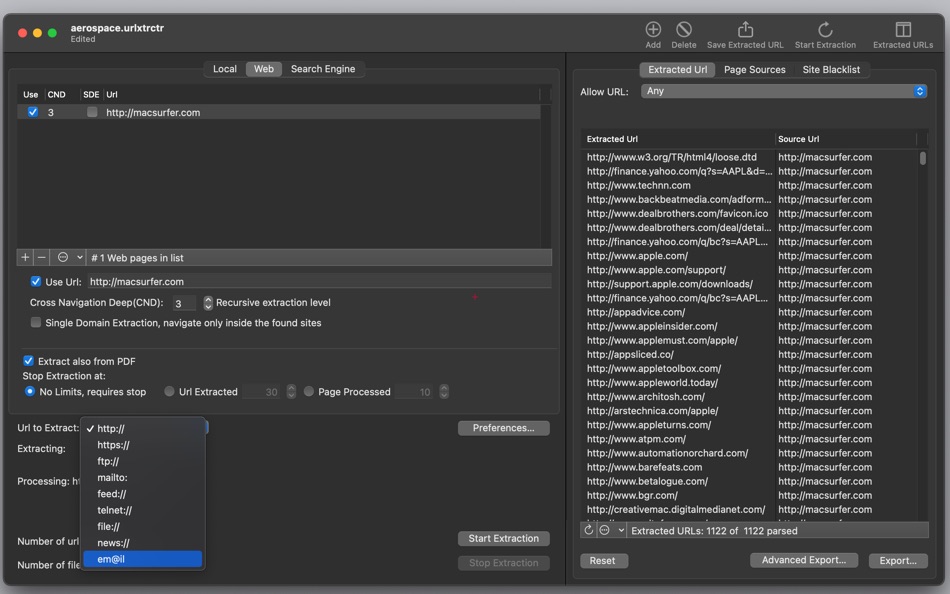Switch to the Search Engine tab
The height and width of the screenshot is (594, 950).
(x=323, y=69)
